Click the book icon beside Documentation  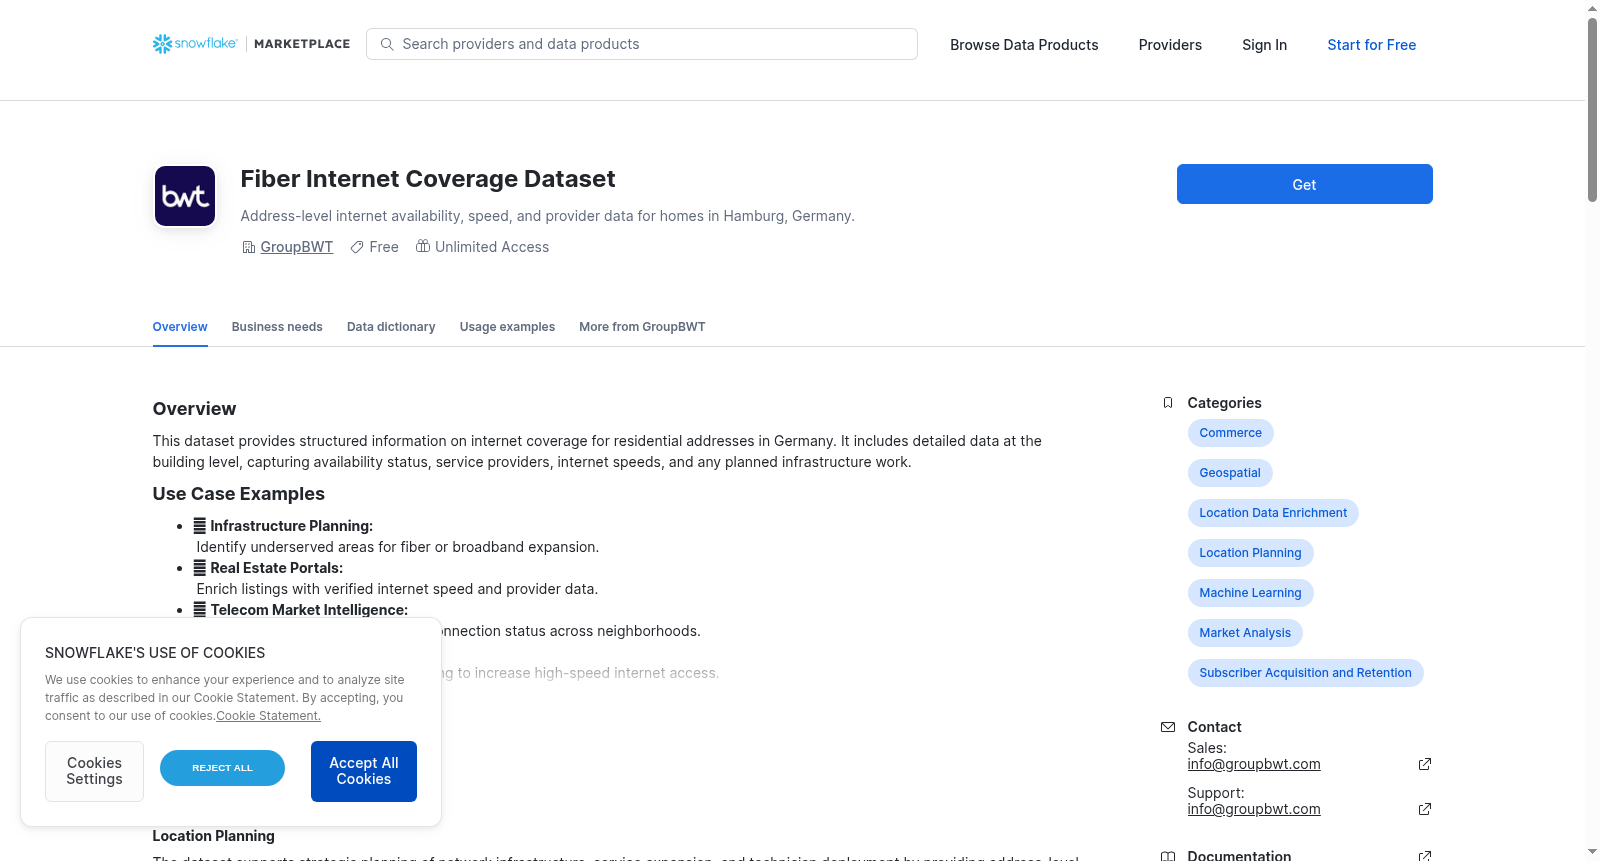click(x=1168, y=856)
